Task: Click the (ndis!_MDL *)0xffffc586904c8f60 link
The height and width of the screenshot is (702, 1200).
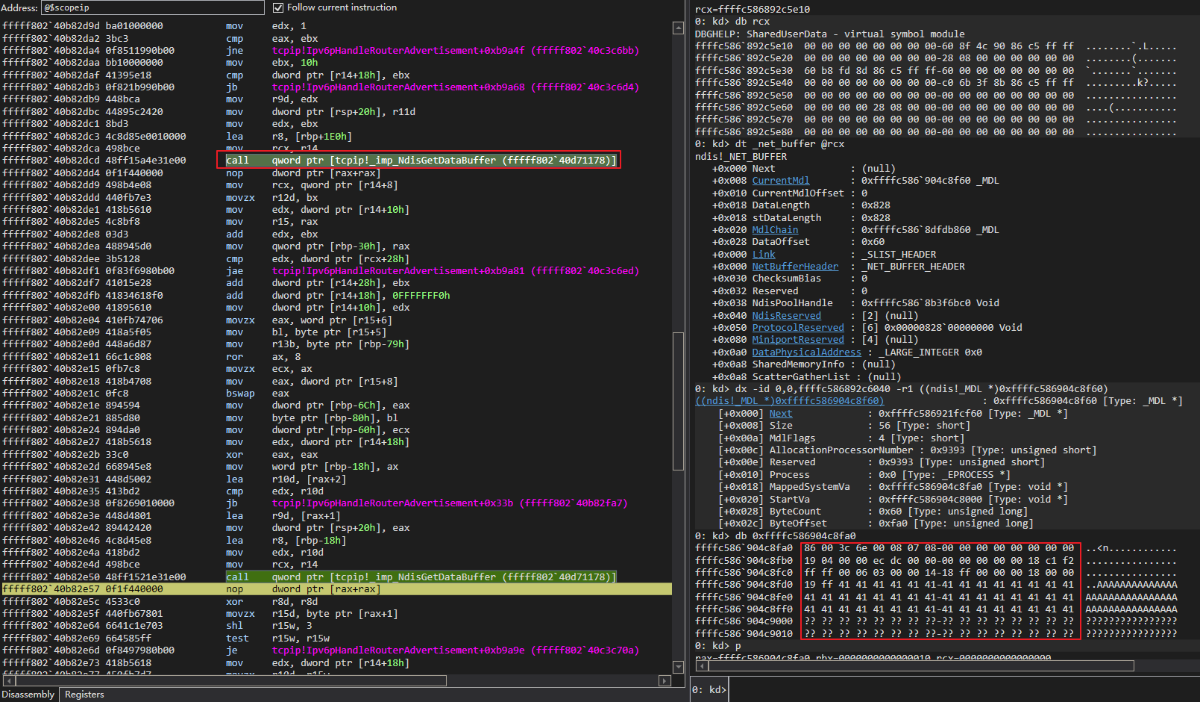Action: [789, 401]
